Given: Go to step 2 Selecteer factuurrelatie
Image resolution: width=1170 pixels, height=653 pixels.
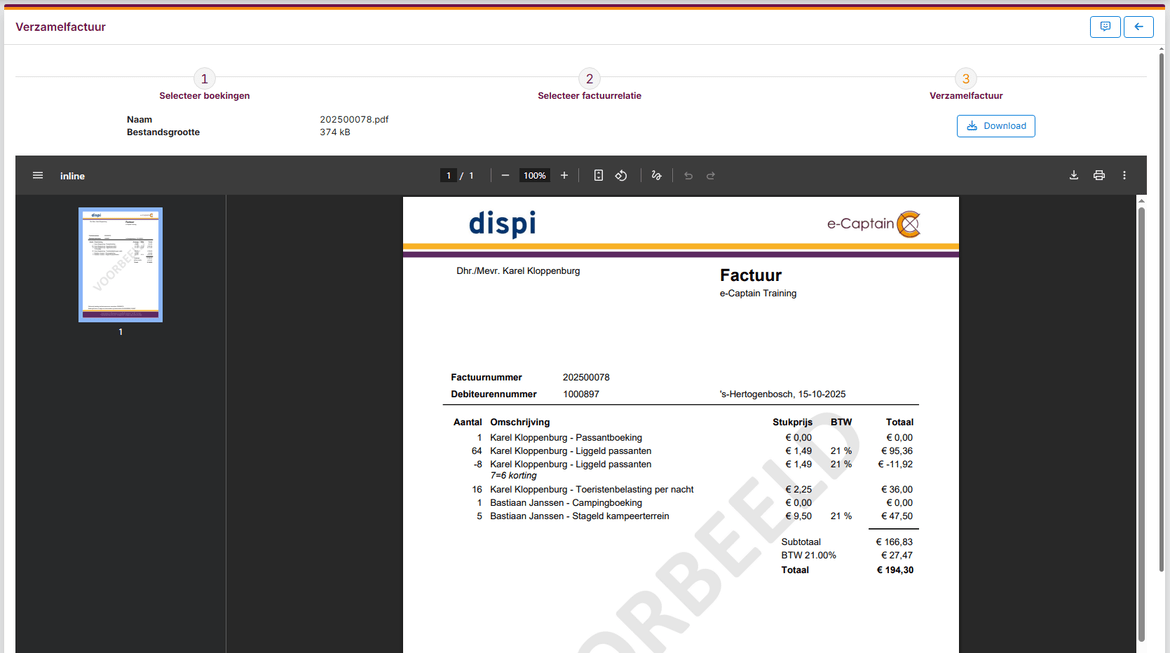Looking at the screenshot, I should (589, 78).
